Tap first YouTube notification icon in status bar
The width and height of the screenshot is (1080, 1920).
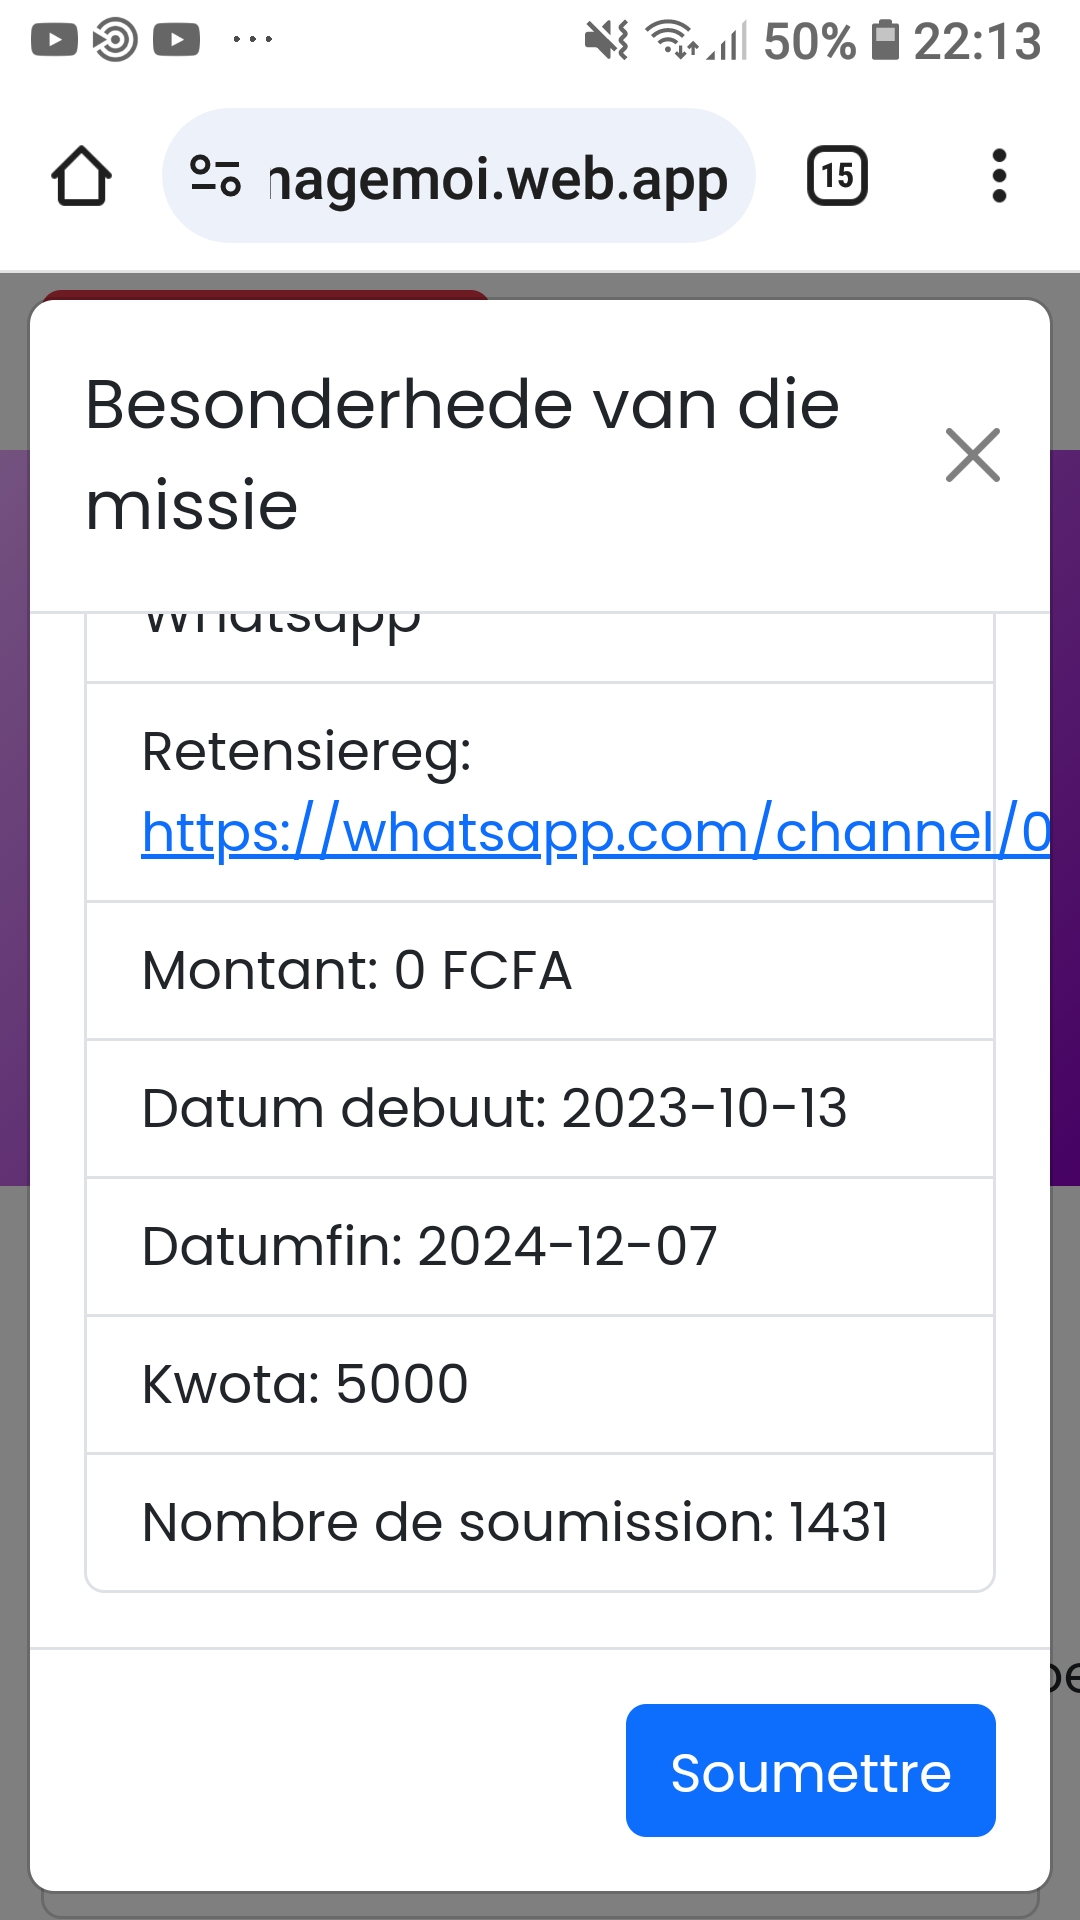tap(54, 40)
